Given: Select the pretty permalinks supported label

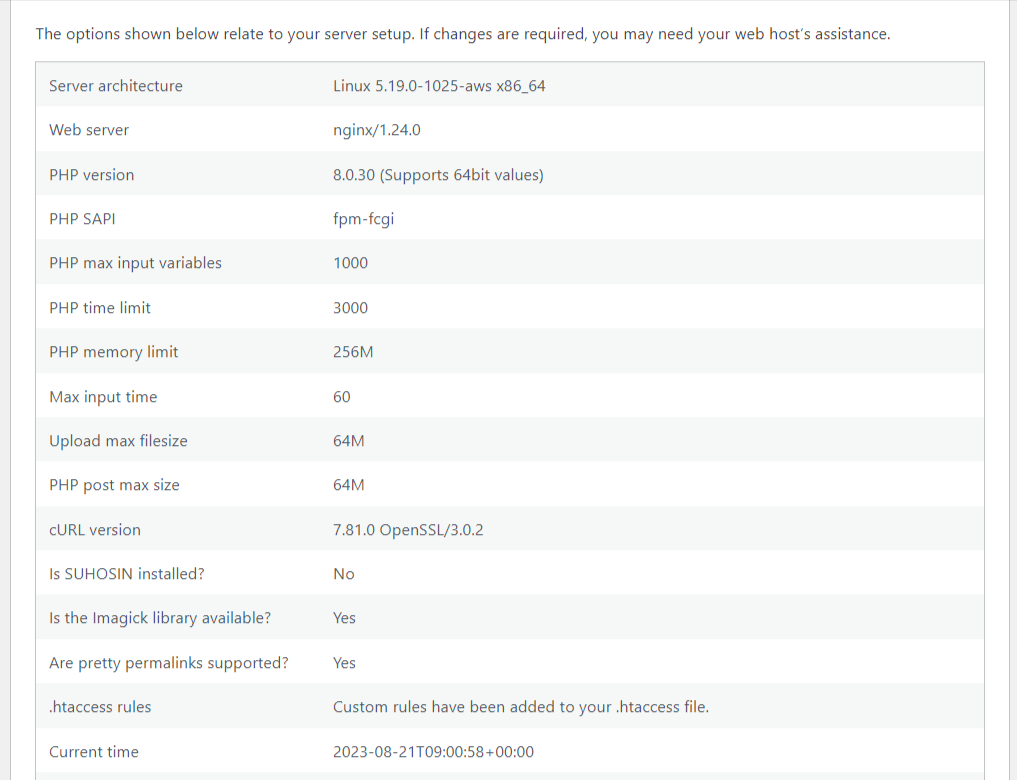Looking at the screenshot, I should coord(169,662).
